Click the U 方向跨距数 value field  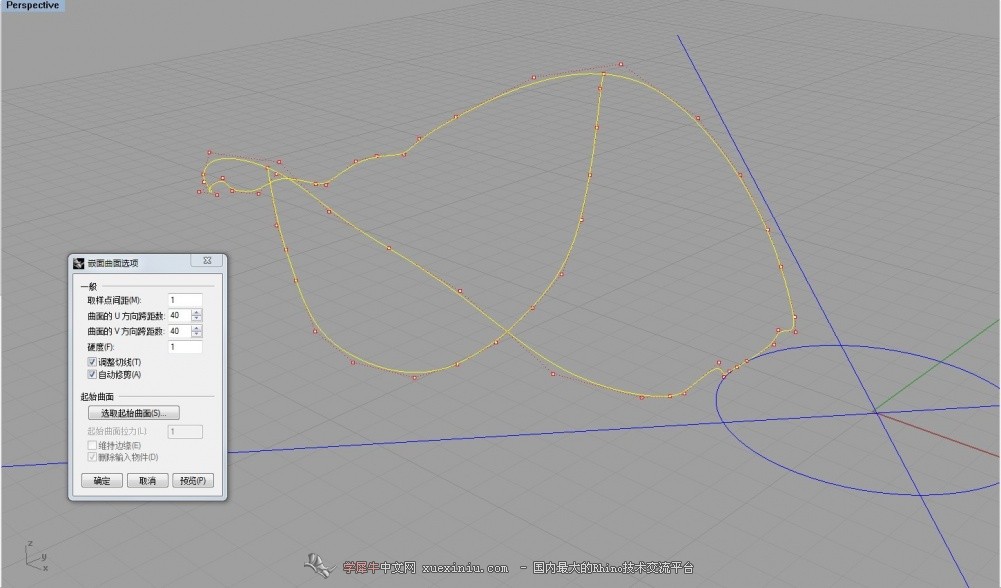coord(179,315)
